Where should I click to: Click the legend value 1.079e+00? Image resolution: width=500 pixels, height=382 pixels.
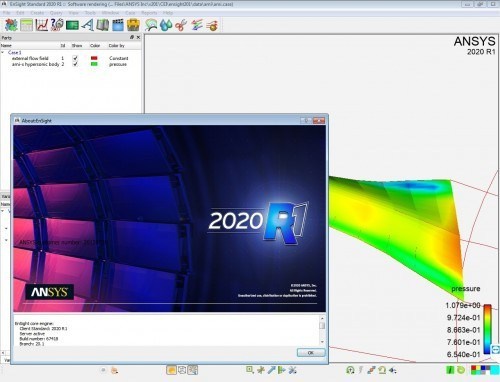[x=463, y=305]
